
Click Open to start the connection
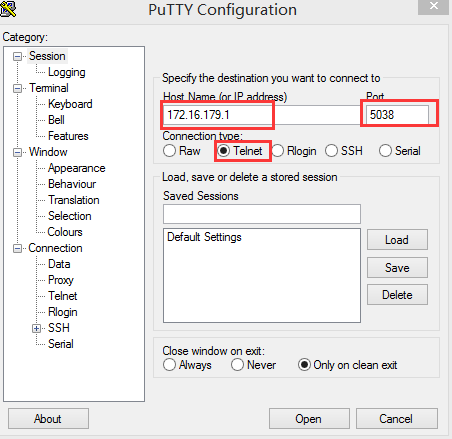309,419
